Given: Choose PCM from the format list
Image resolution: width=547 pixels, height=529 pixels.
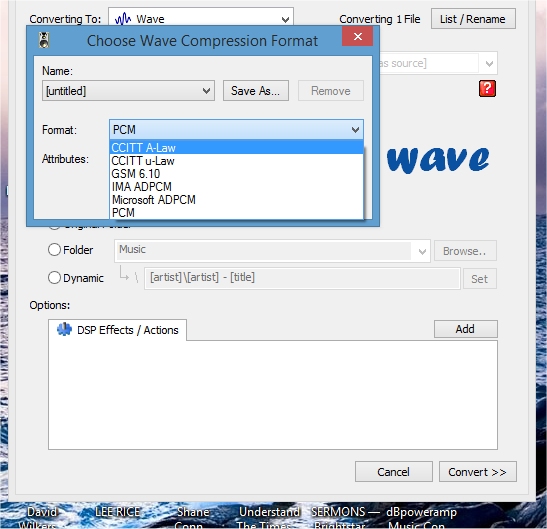Looking at the screenshot, I should coord(237,213).
